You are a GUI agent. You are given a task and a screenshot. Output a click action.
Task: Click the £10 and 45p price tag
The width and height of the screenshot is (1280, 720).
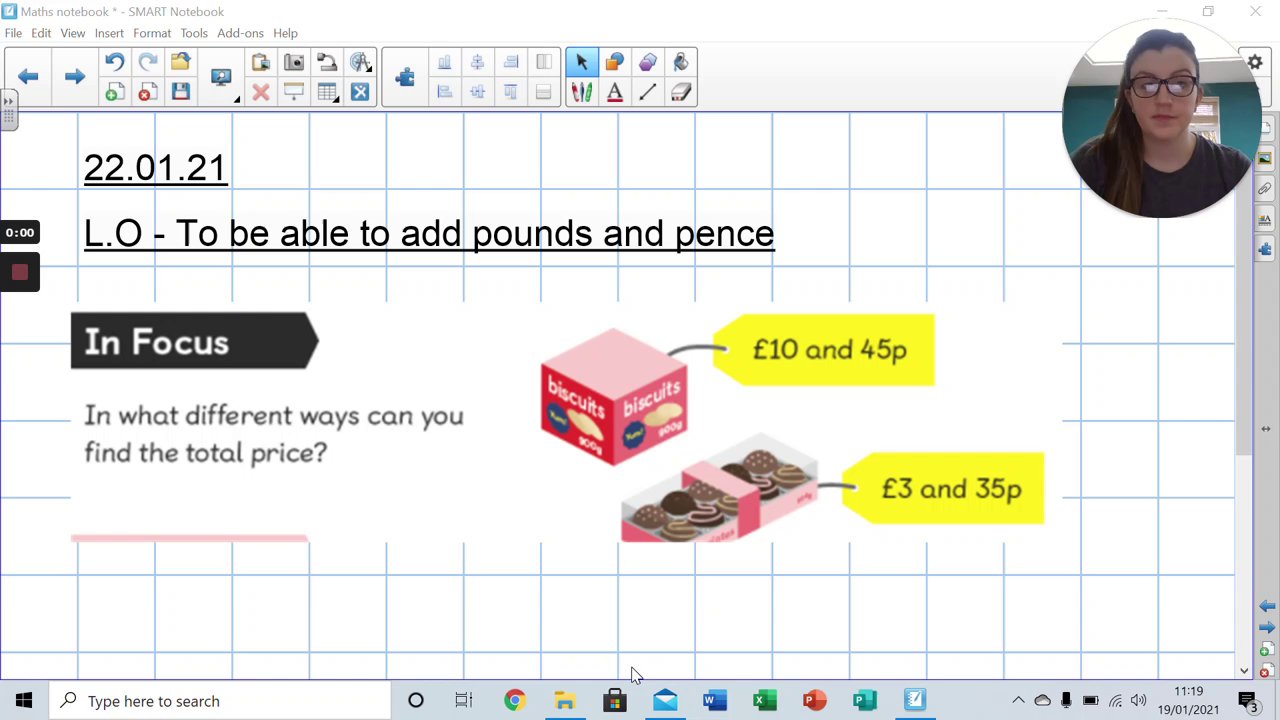[x=826, y=350]
